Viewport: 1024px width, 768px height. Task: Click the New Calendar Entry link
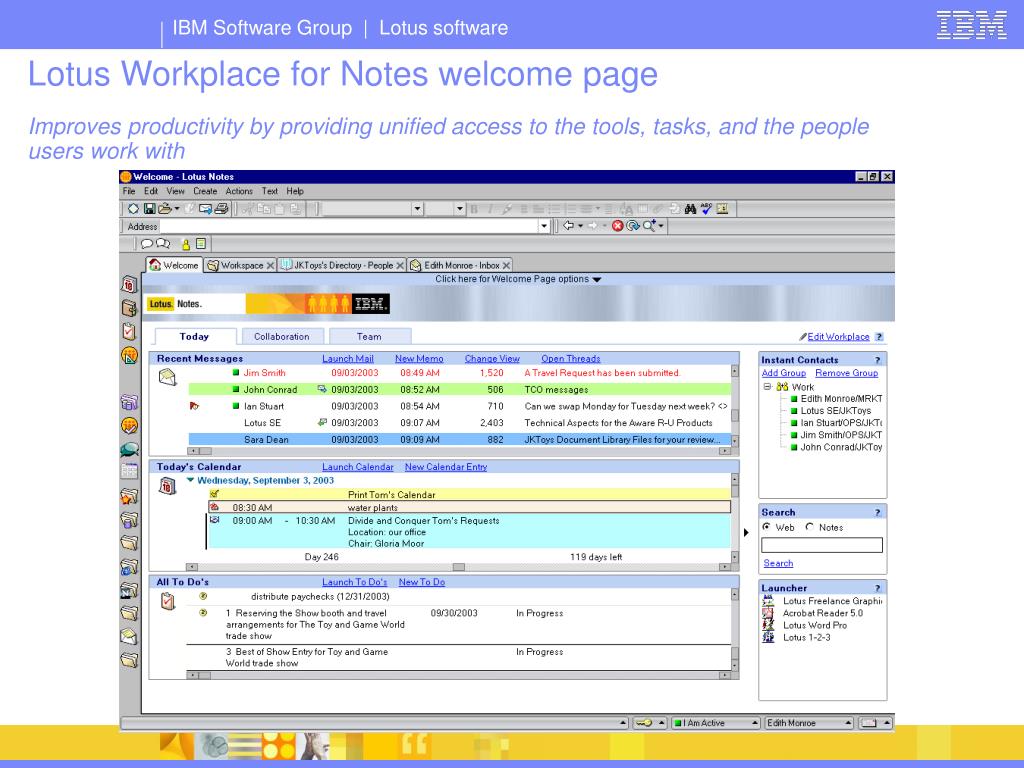tap(446, 467)
